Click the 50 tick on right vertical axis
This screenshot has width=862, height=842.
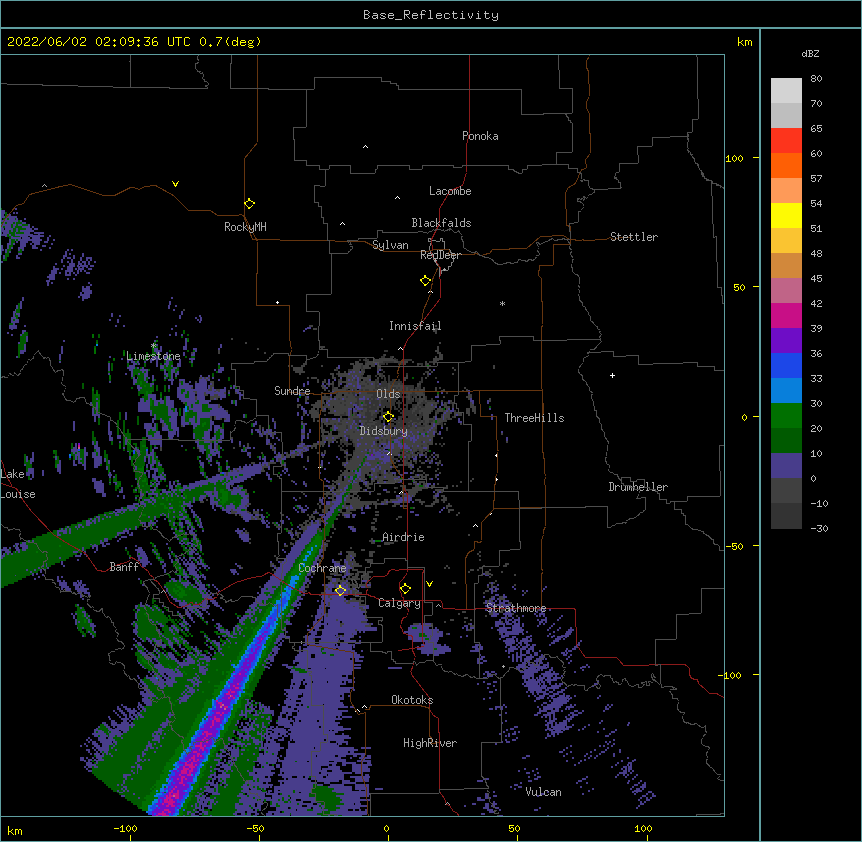click(739, 287)
